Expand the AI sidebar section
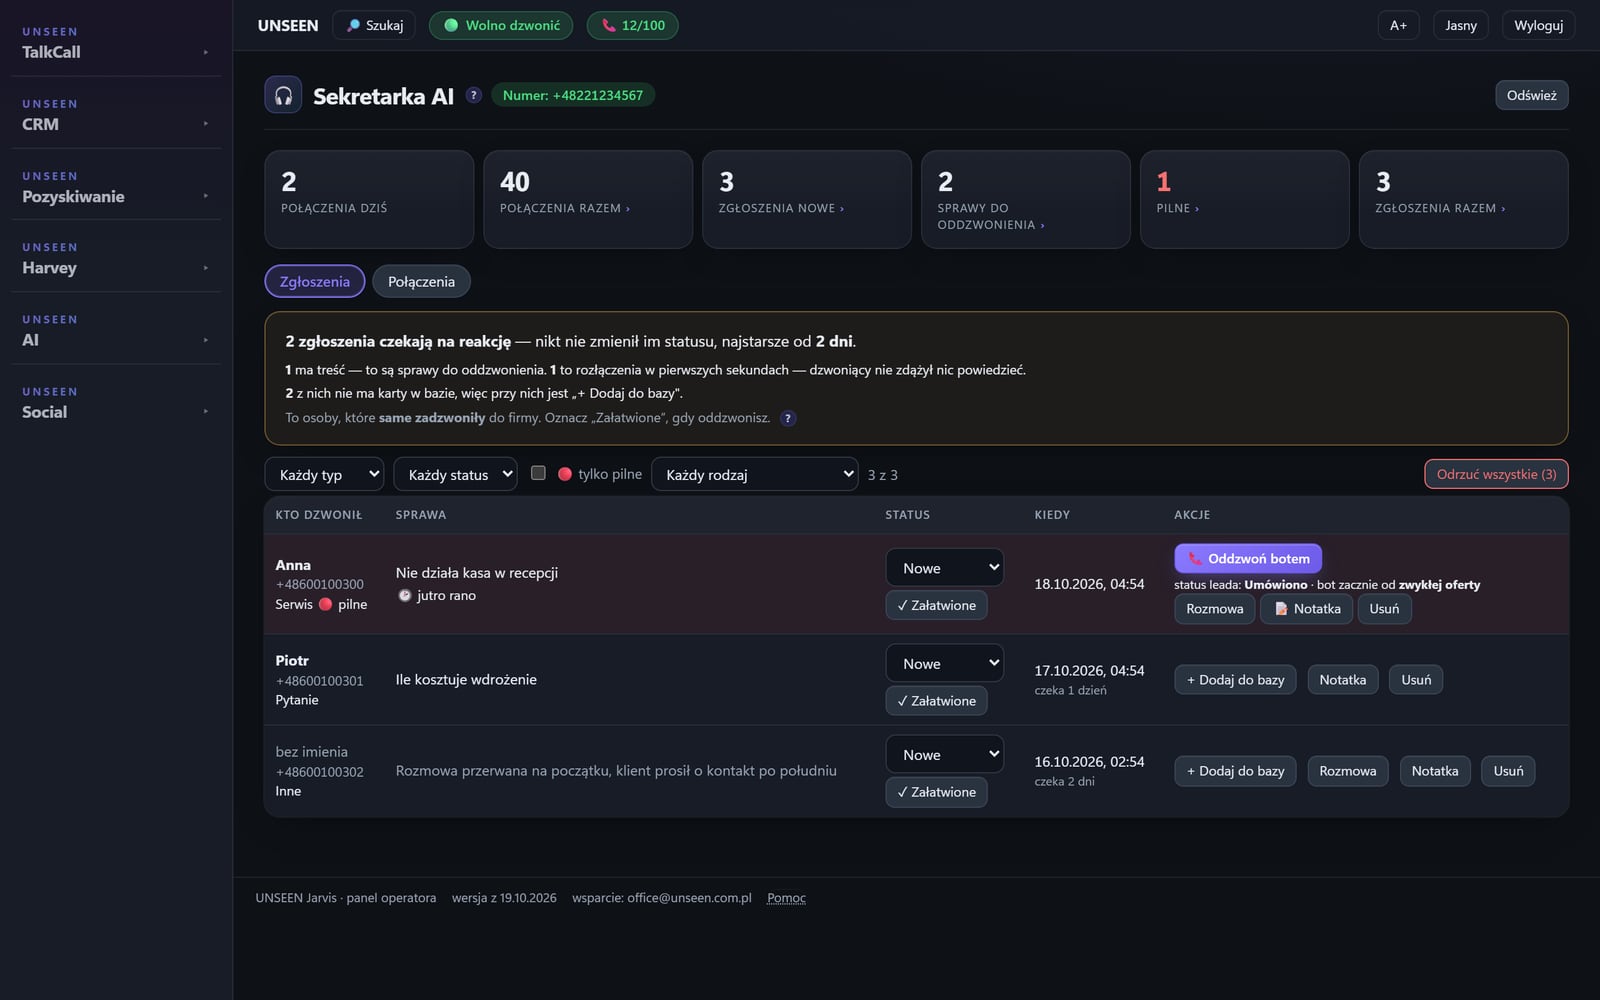The height and width of the screenshot is (1000, 1600). (x=116, y=330)
